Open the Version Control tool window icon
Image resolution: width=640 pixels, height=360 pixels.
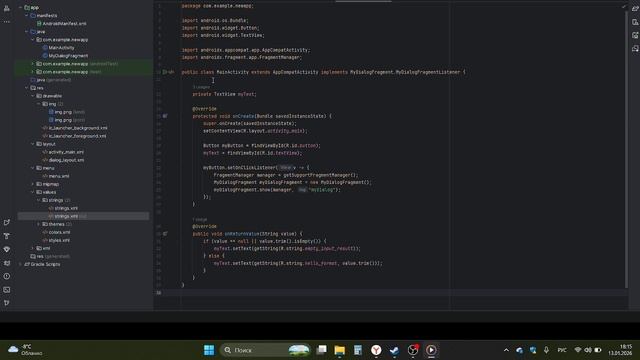7,303
